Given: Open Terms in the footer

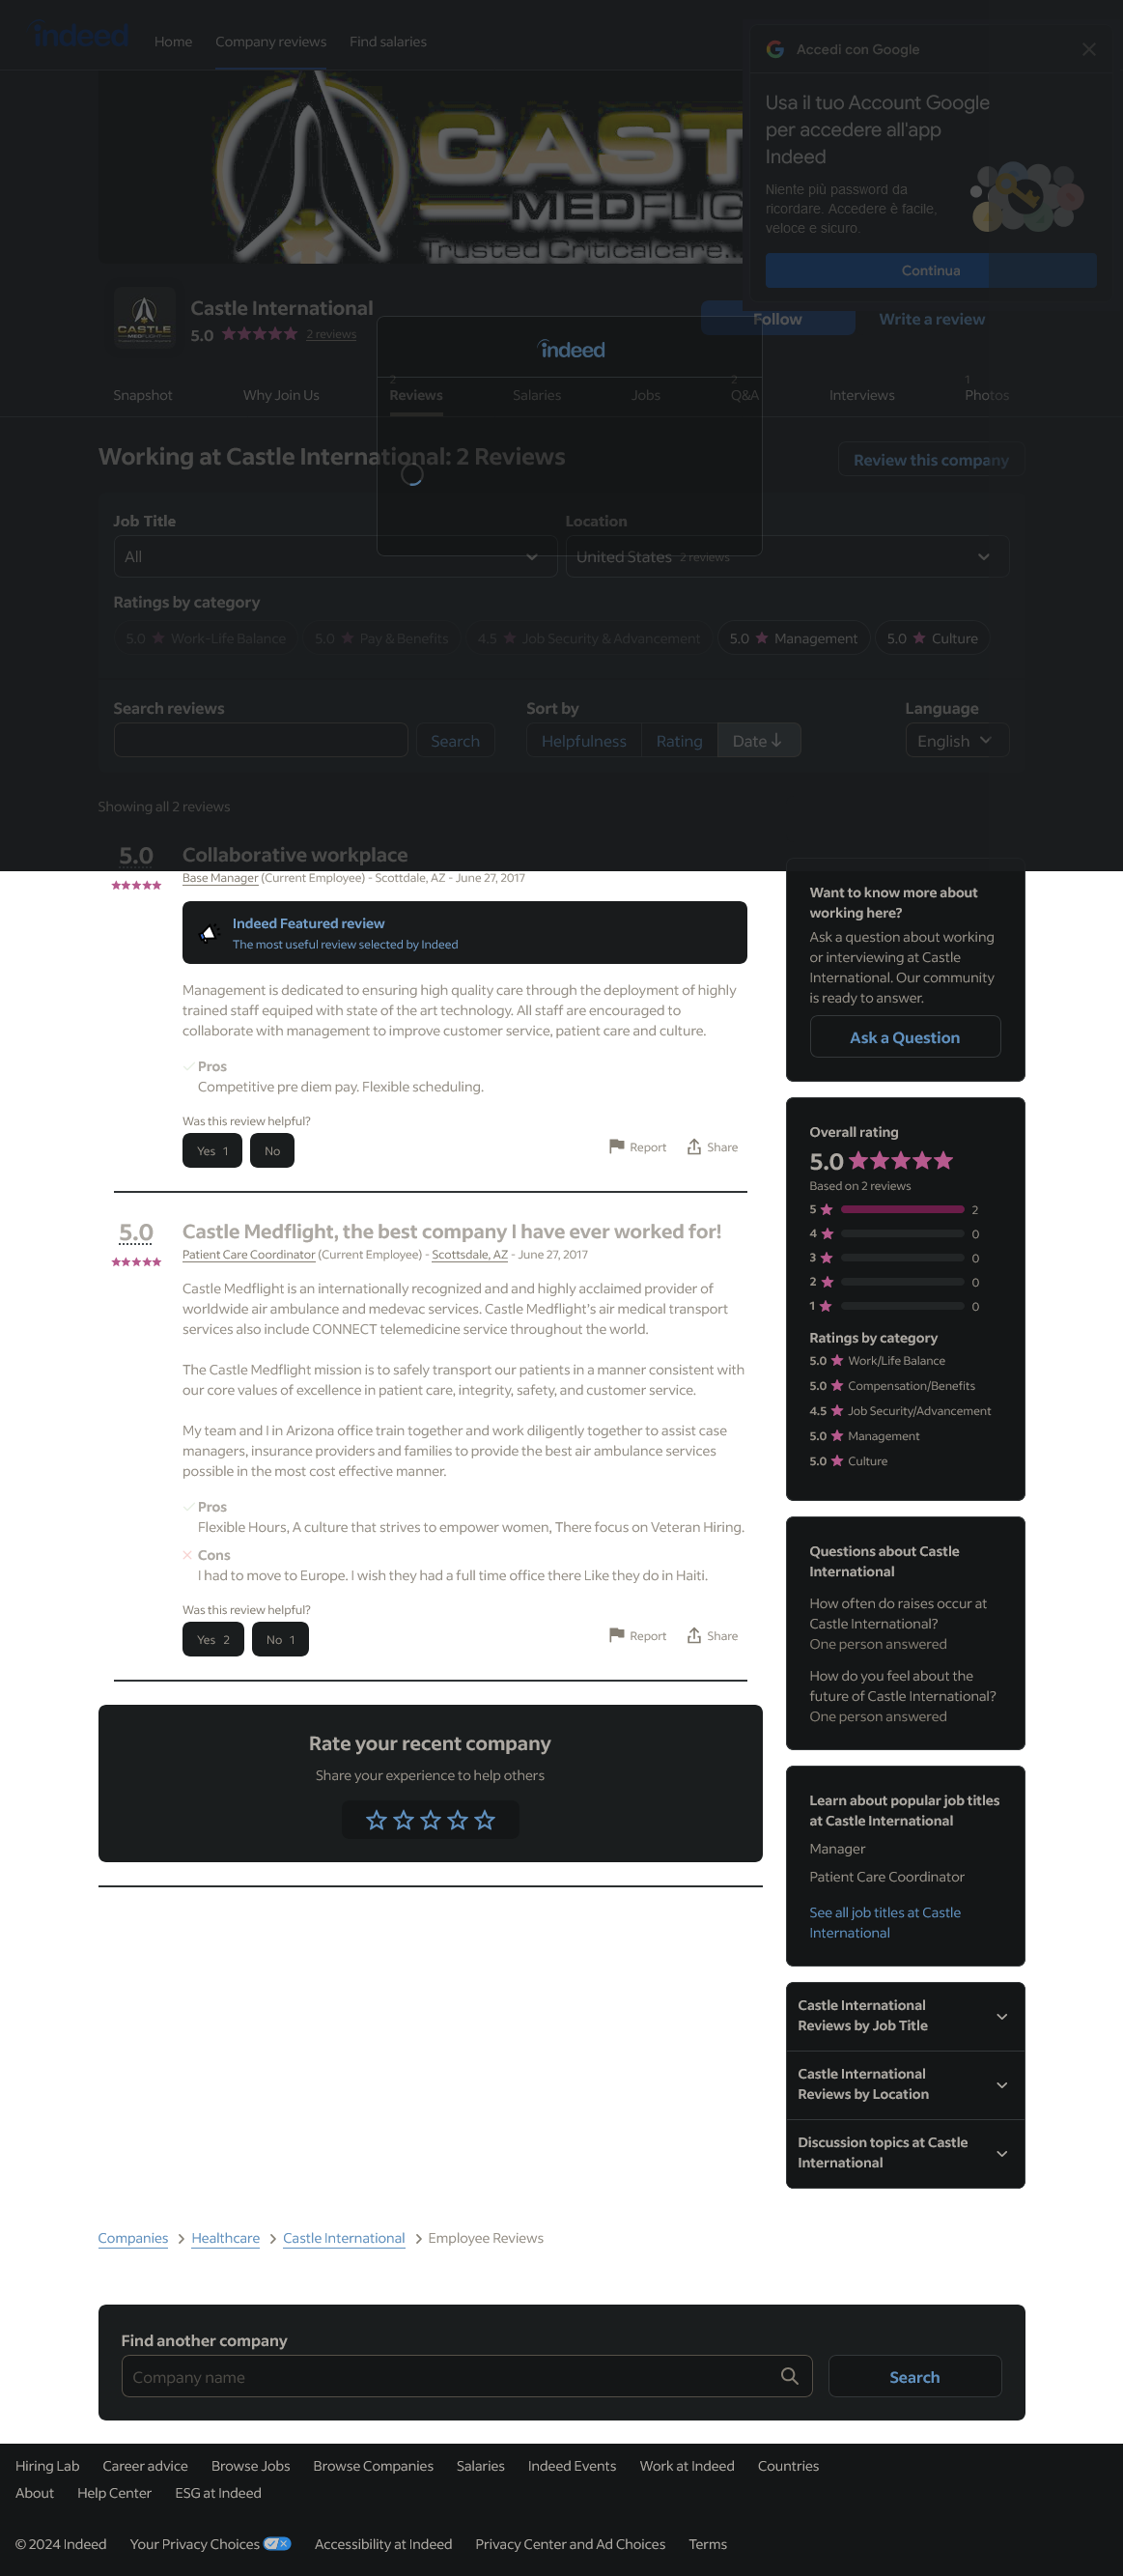Looking at the screenshot, I should pyautogui.click(x=708, y=2544).
